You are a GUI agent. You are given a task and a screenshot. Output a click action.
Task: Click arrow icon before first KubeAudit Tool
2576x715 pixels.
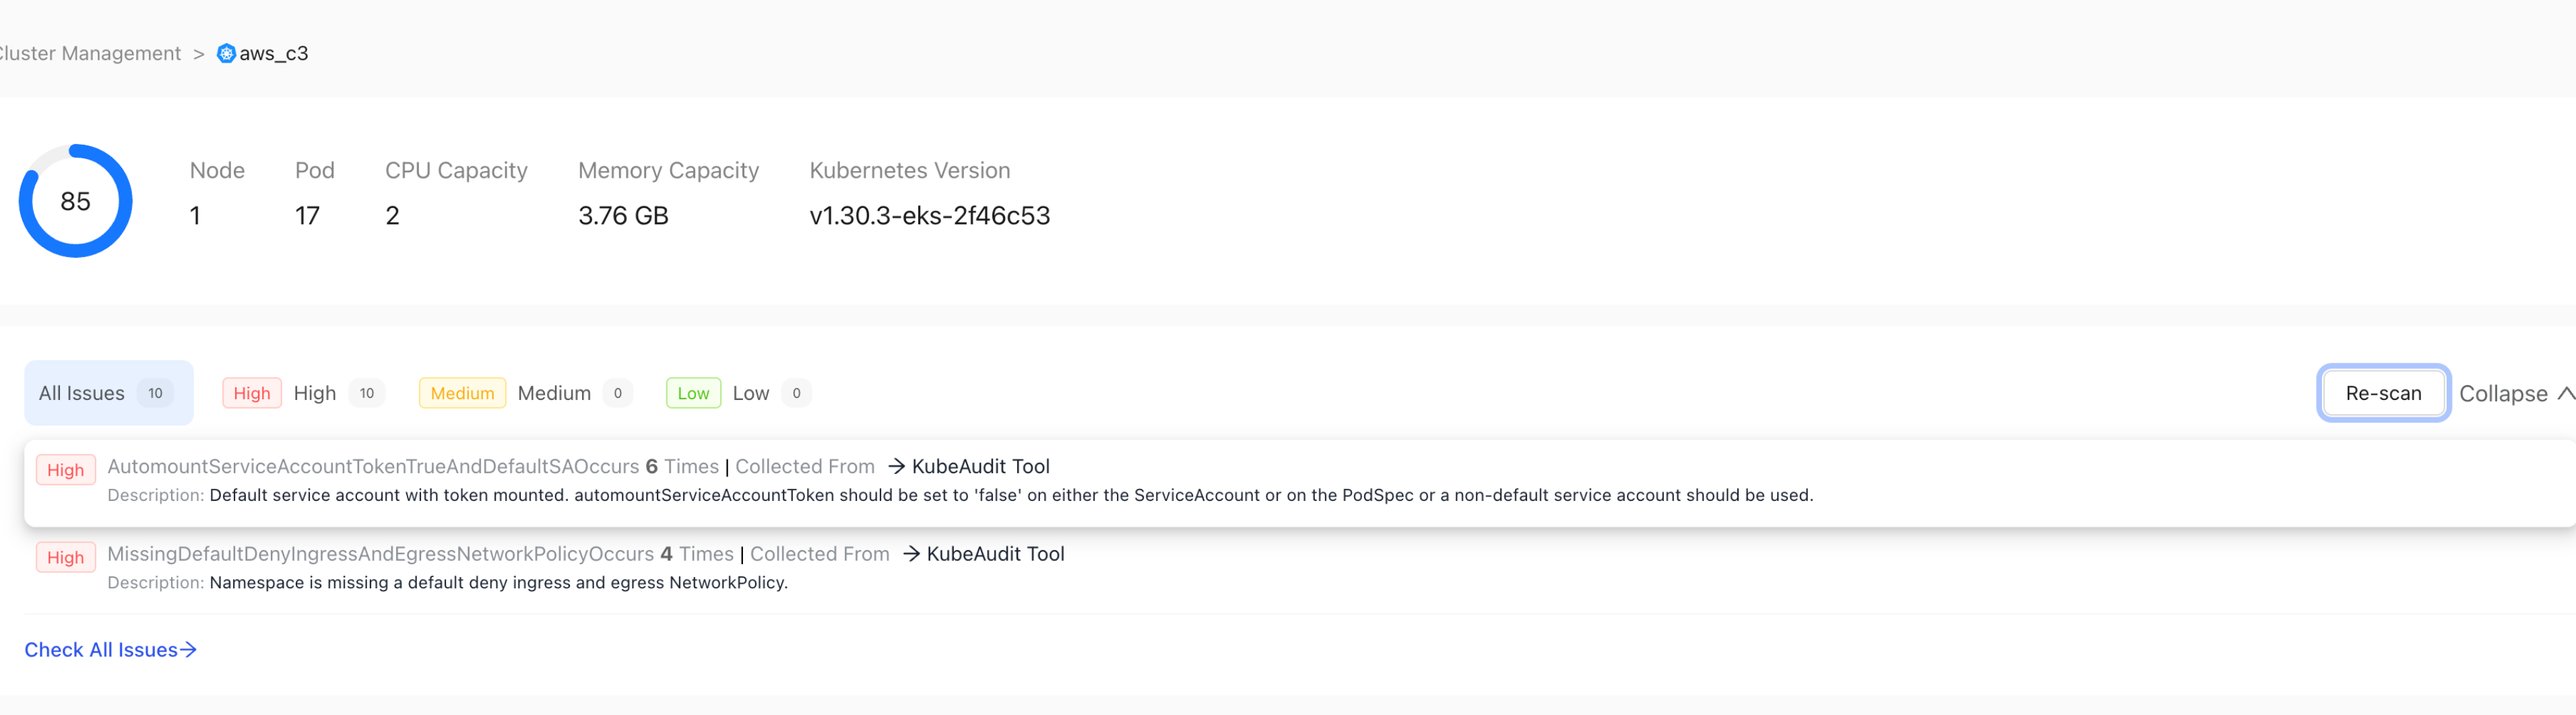tap(897, 466)
